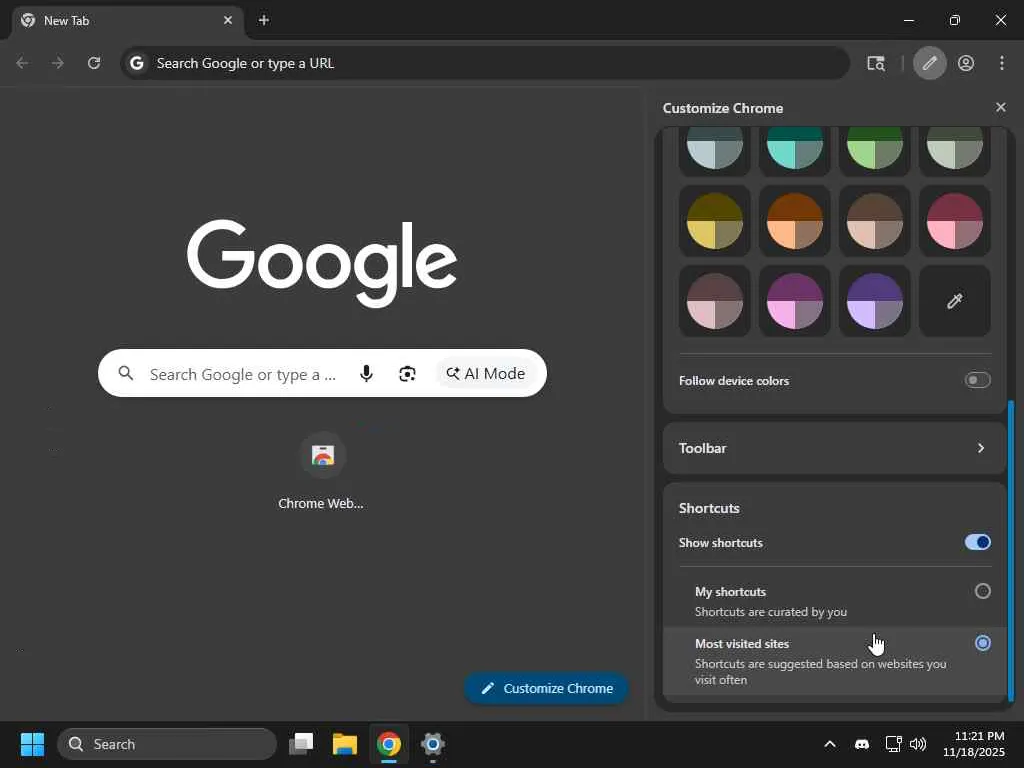Click the Google search box field
1024x768 pixels.
pyautogui.click(x=322, y=374)
